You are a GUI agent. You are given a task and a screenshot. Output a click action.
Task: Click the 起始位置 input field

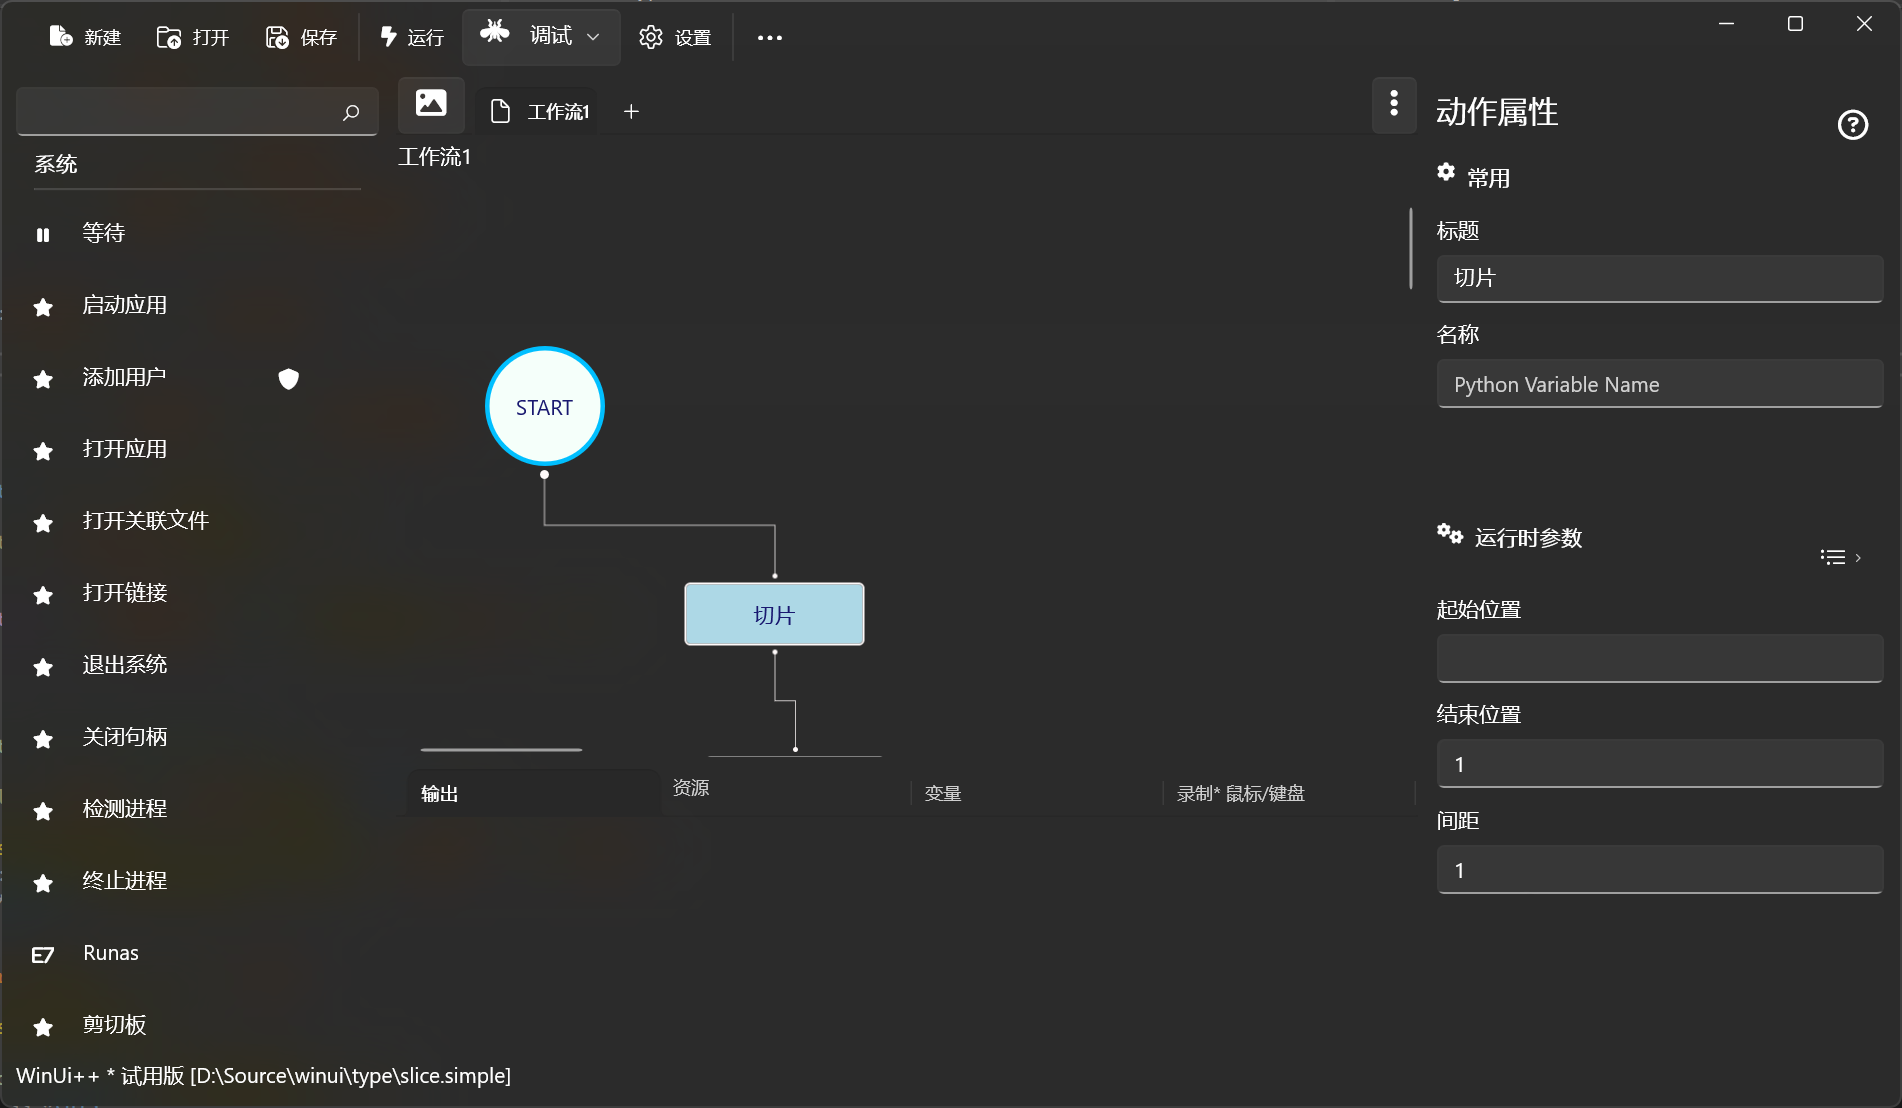coord(1659,658)
